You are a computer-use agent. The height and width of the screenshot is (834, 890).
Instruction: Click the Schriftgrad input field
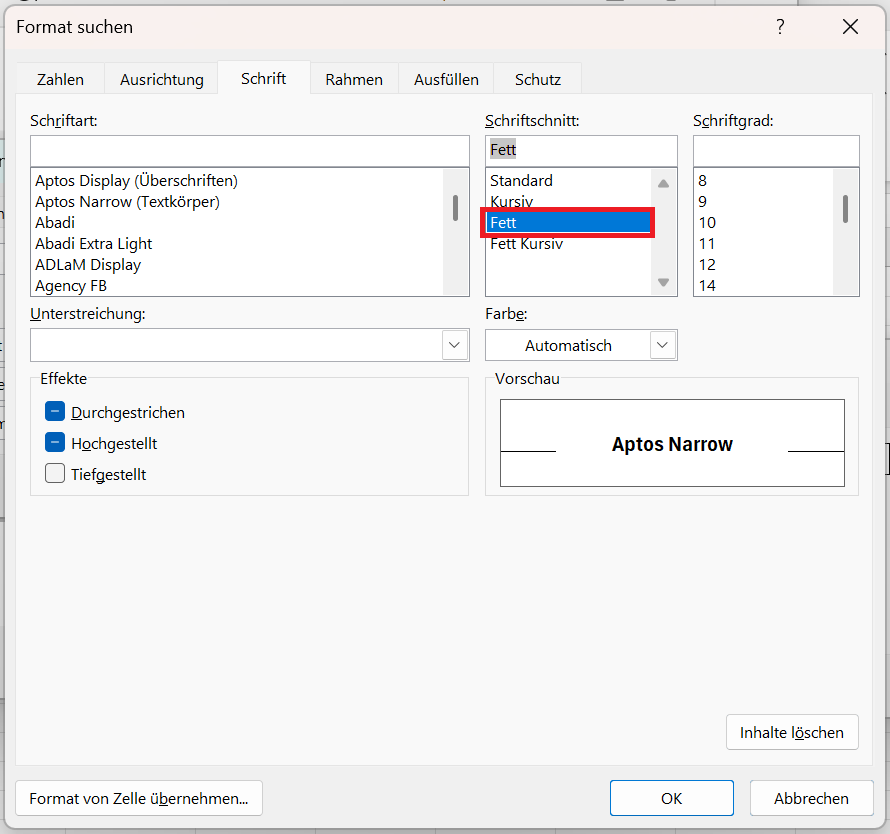(x=776, y=151)
